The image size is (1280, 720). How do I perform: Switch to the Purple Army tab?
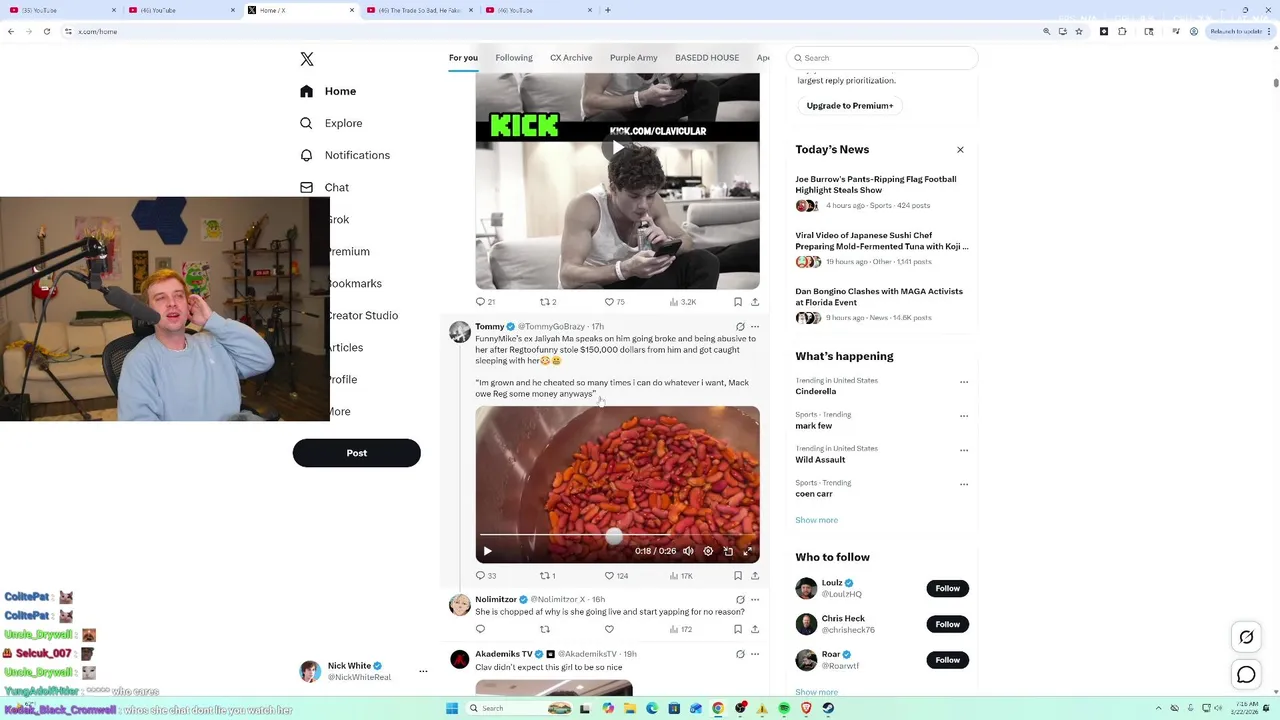[x=634, y=58]
